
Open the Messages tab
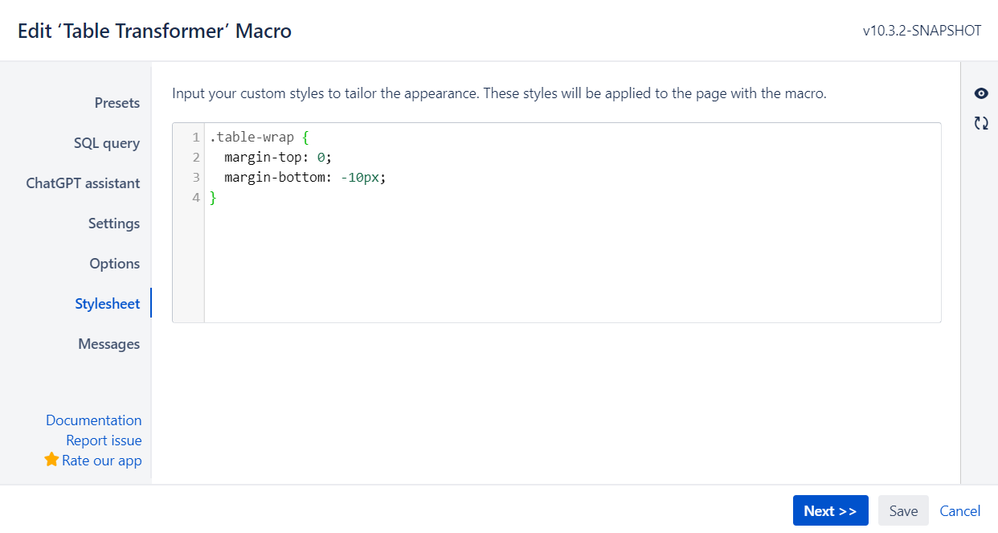(x=109, y=344)
